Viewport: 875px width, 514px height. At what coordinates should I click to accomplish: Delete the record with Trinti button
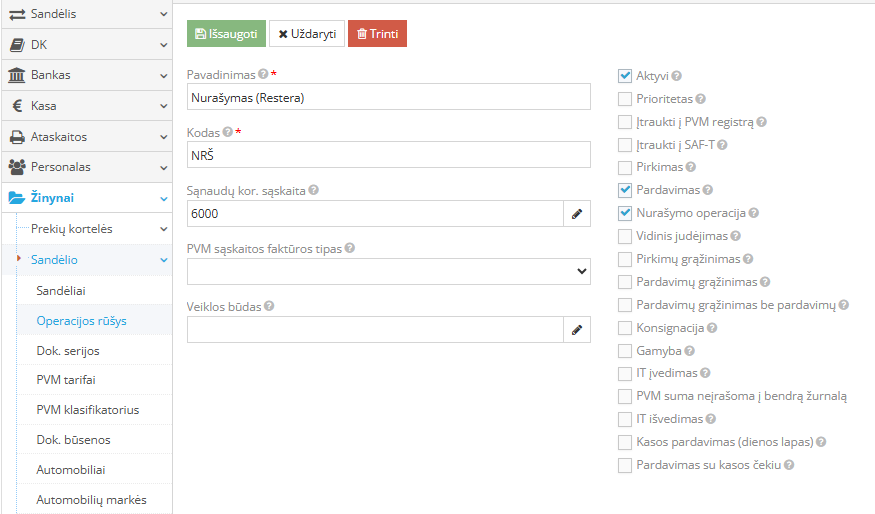377,33
